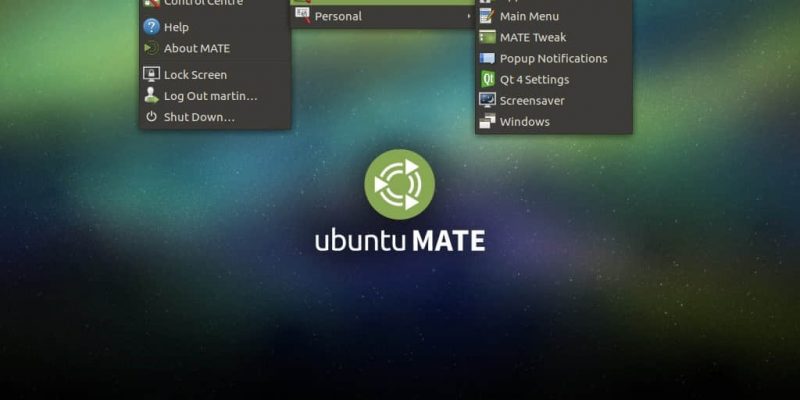
Task: Click the Popup Notifications icon
Action: coord(487,58)
